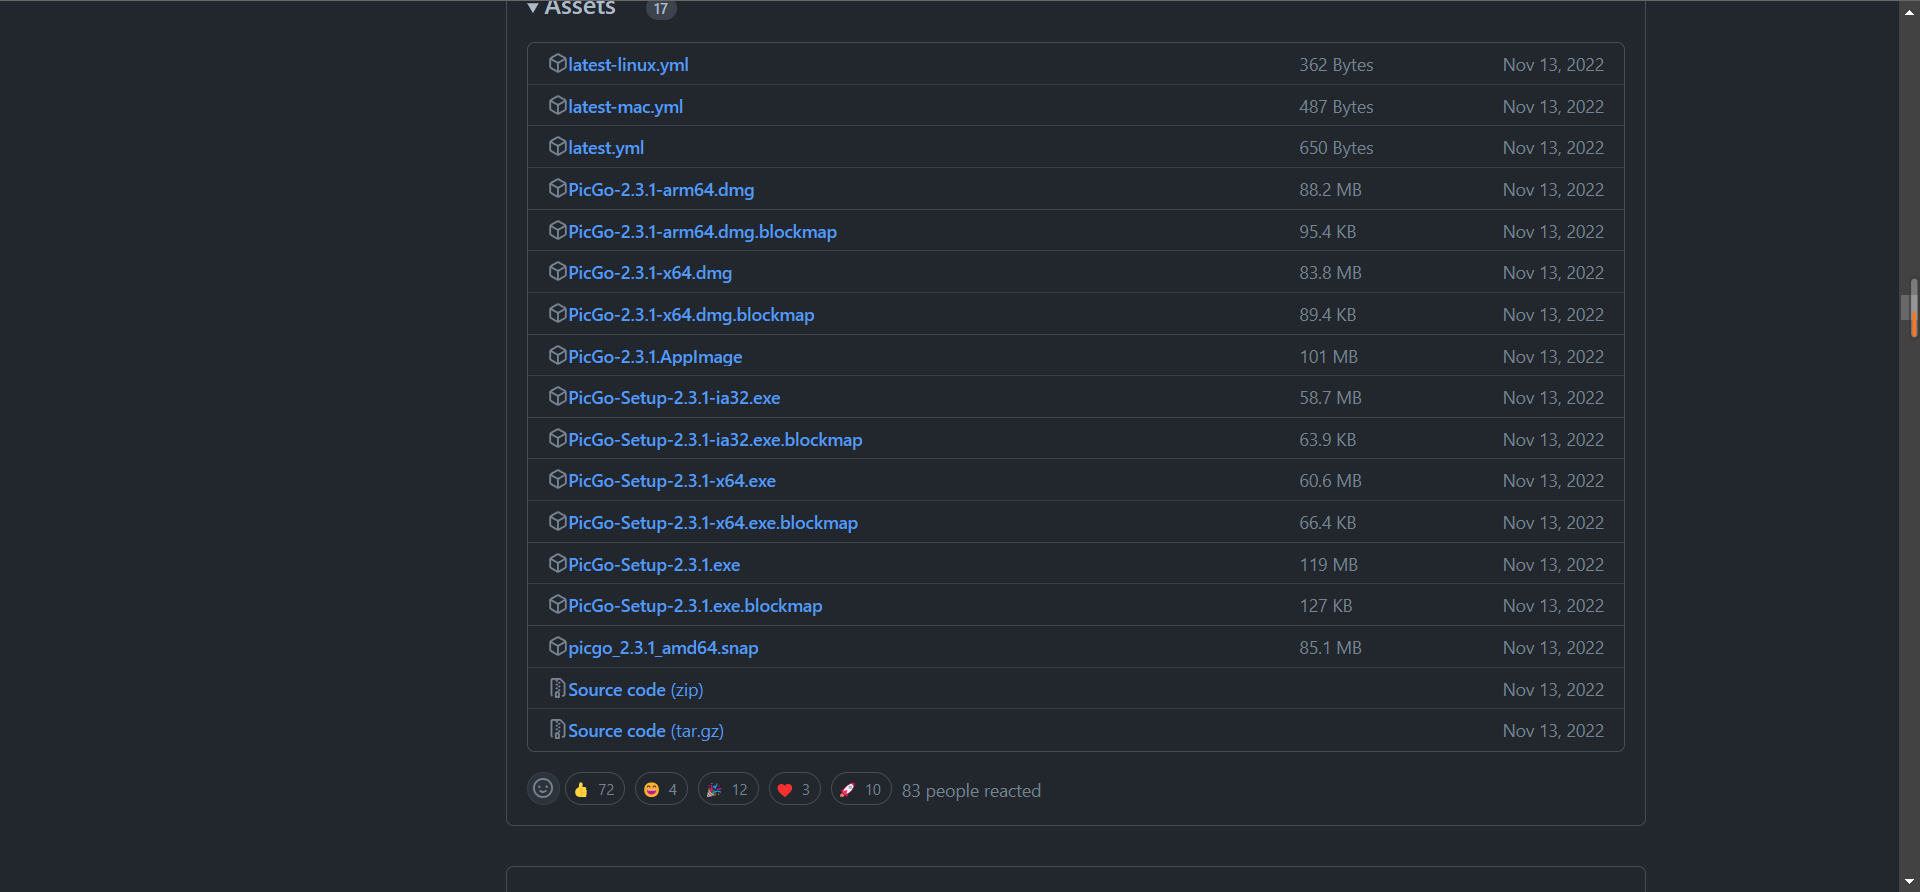This screenshot has height=892, width=1920.
Task: Click the package icon beside picgo_2.3.1_amd64.snap
Action: pyautogui.click(x=558, y=646)
